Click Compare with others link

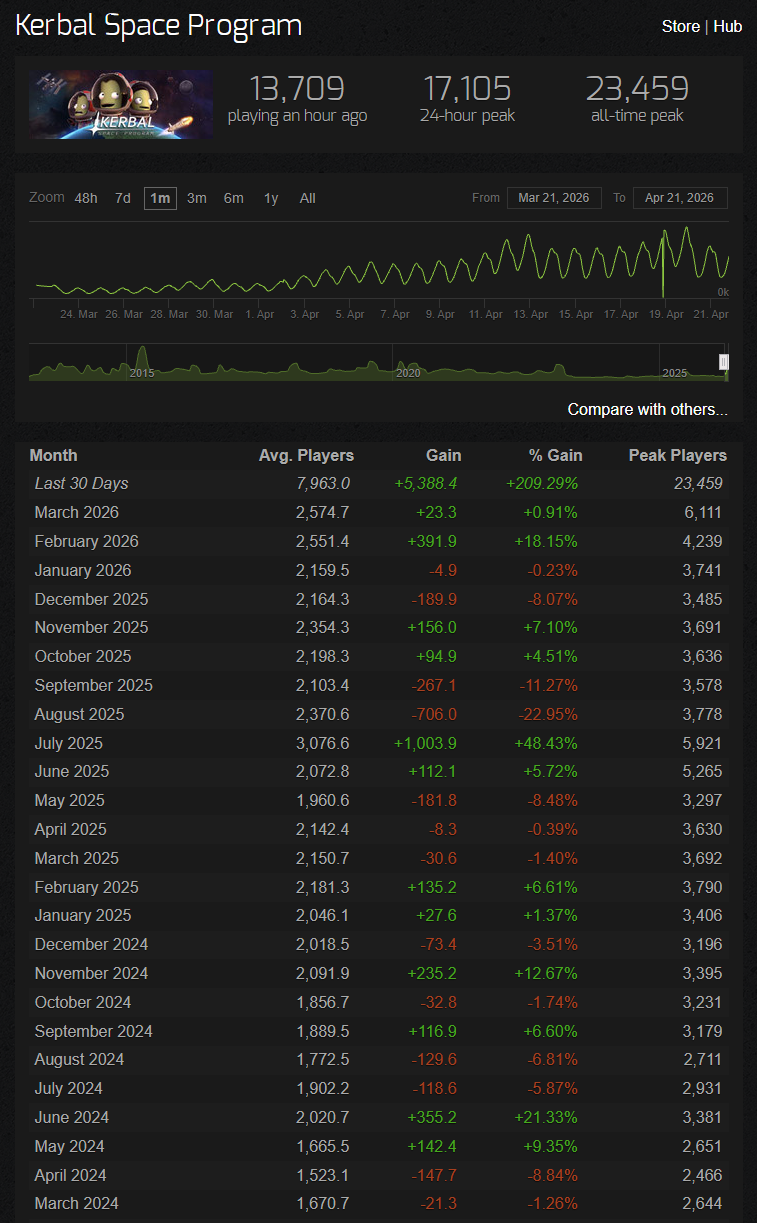647,409
